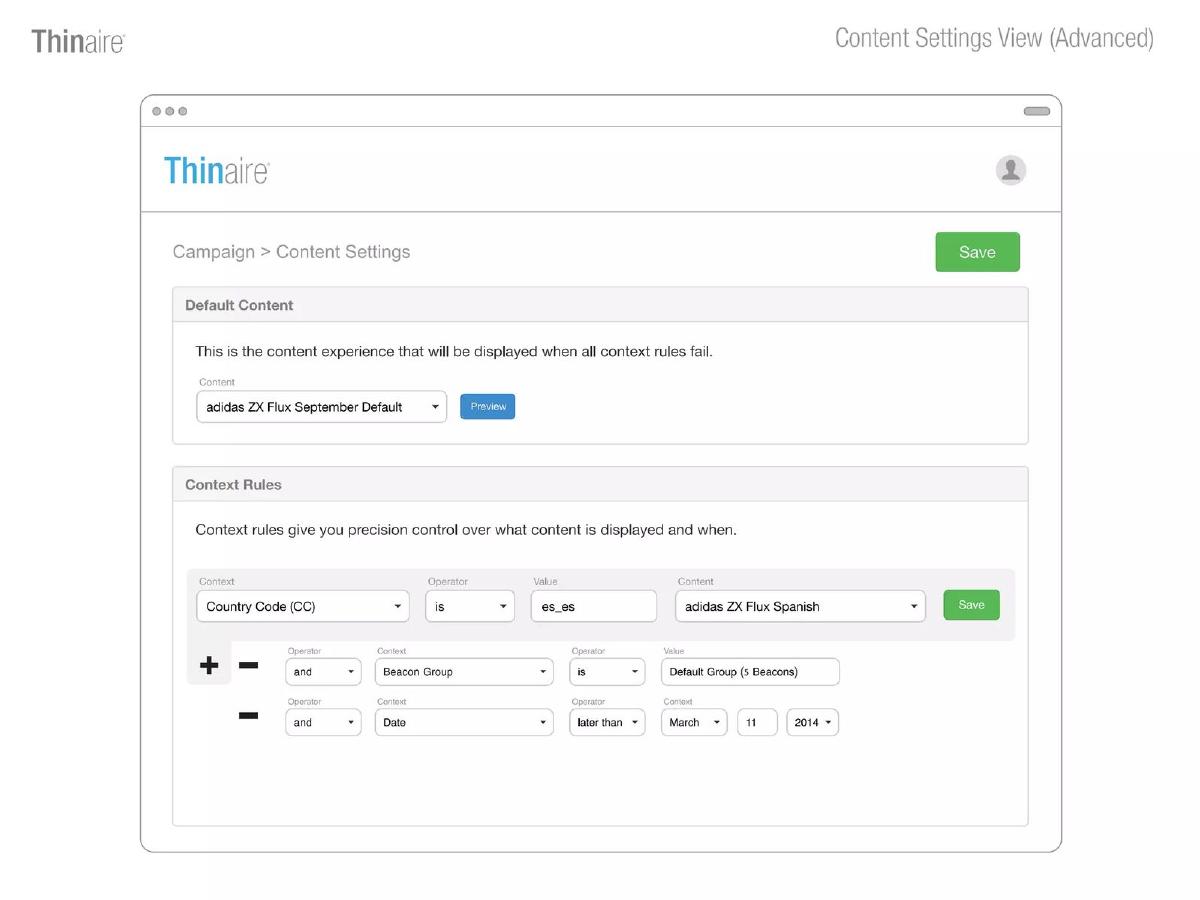Open the adidas ZX Flux September Default dropdown
The width and height of the screenshot is (1200, 900).
coord(321,407)
